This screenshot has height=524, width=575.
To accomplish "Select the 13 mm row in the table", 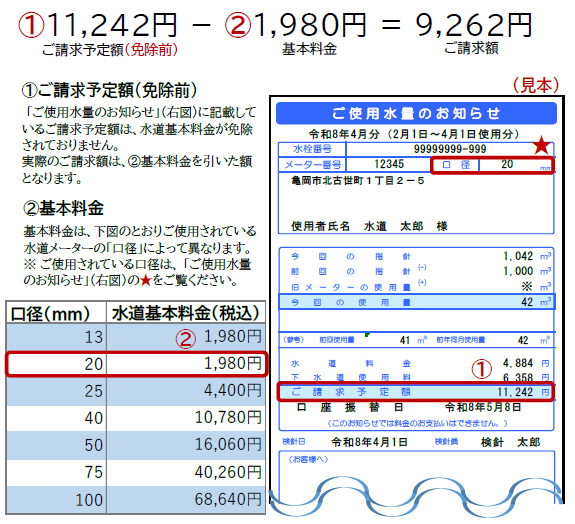I will [136, 337].
